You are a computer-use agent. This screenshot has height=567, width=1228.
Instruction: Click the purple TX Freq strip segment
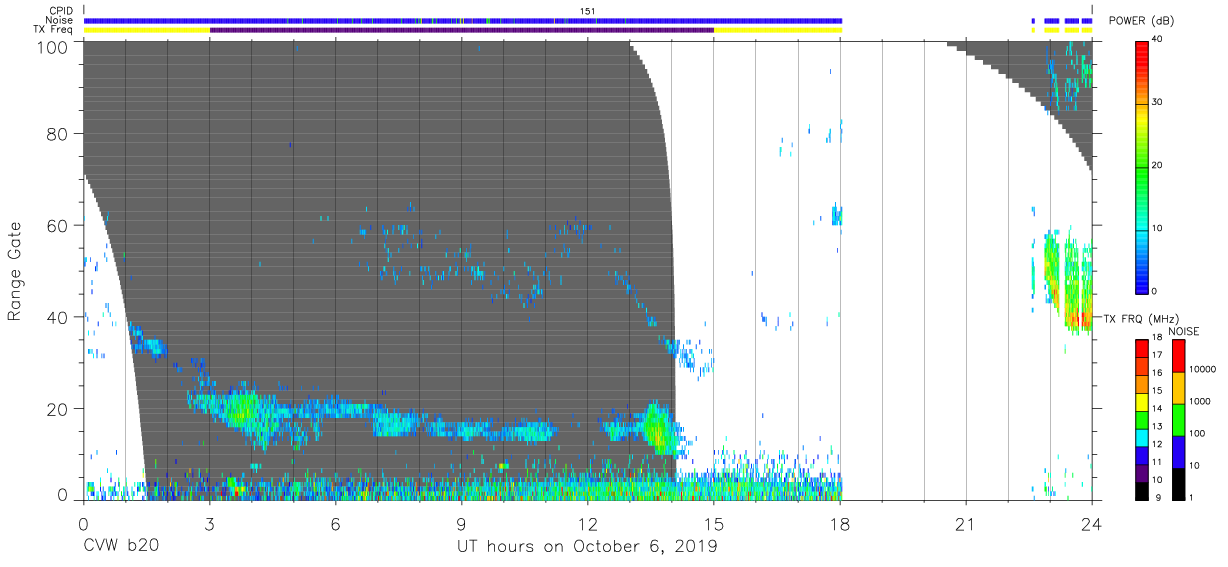[x=461, y=30]
